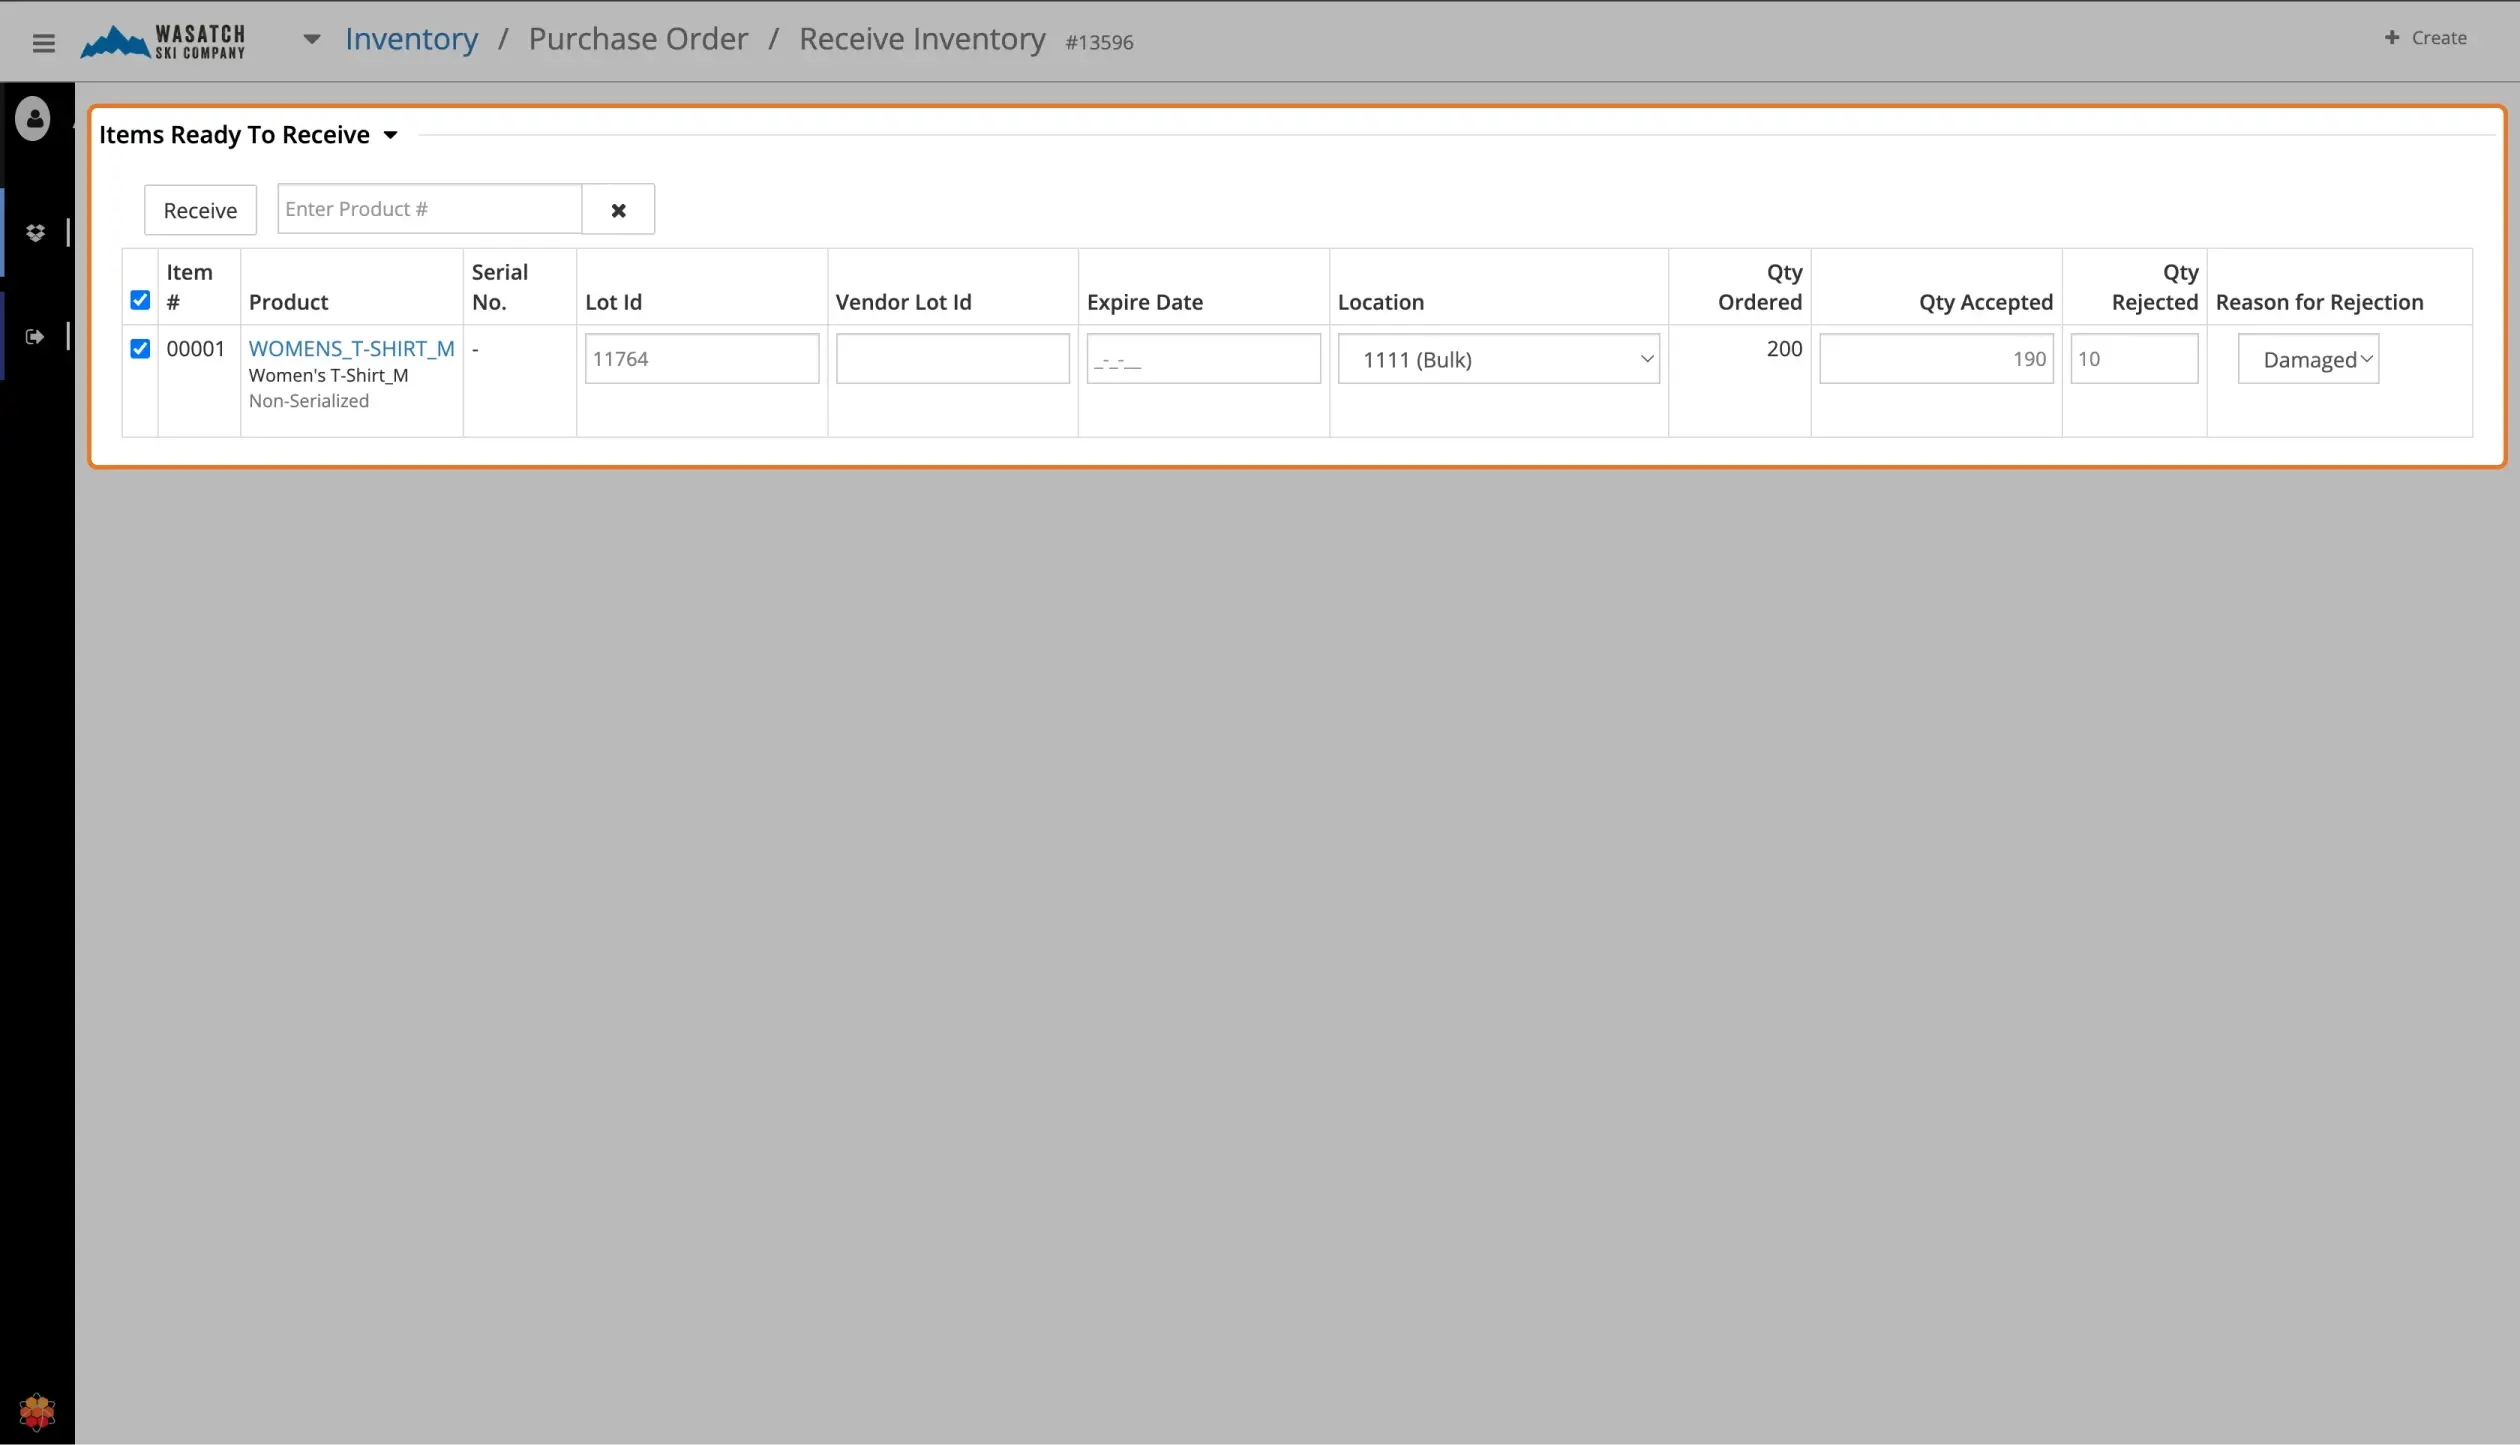The height and width of the screenshot is (1445, 2520).
Task: Open the user profile avatar icon
Action: click(x=33, y=119)
